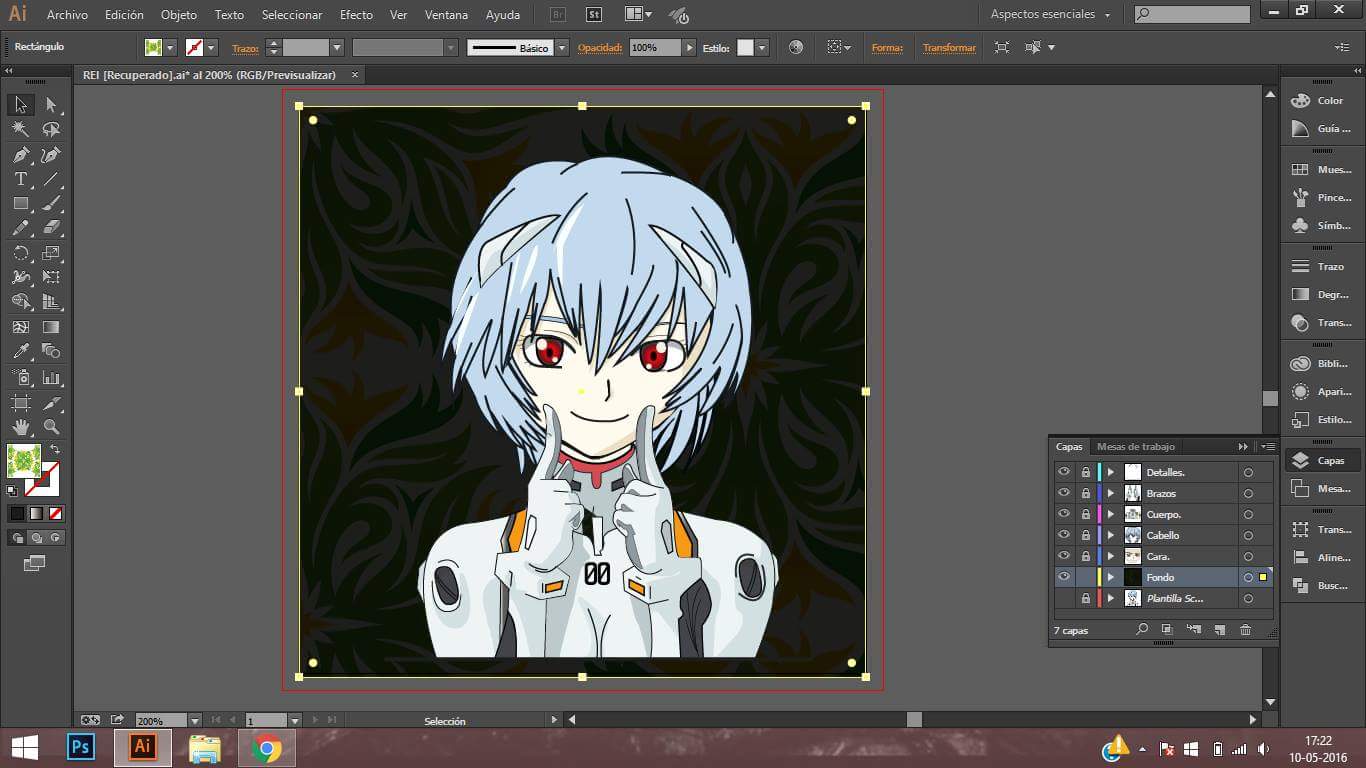The width and height of the screenshot is (1366, 768).
Task: Delete selection with Layers panel trash icon
Action: [x=1245, y=630]
